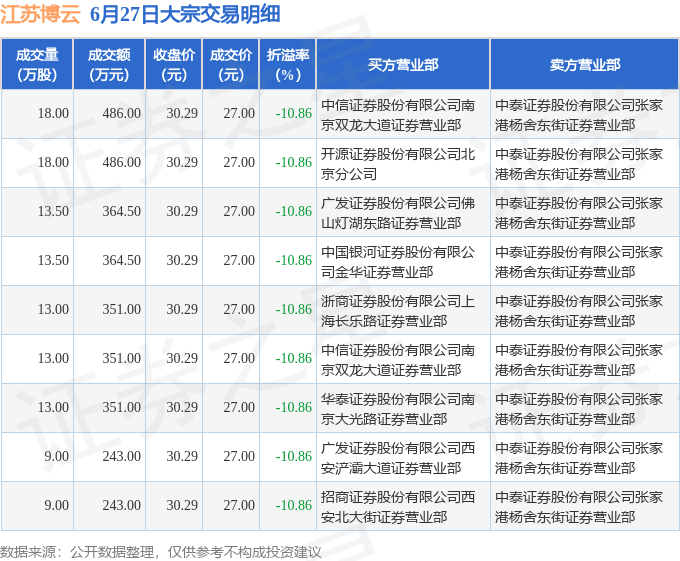Screen dimensions: 680x561
Task: Click 中信证券 buyer in the 18.00 row
Action: click(398, 114)
